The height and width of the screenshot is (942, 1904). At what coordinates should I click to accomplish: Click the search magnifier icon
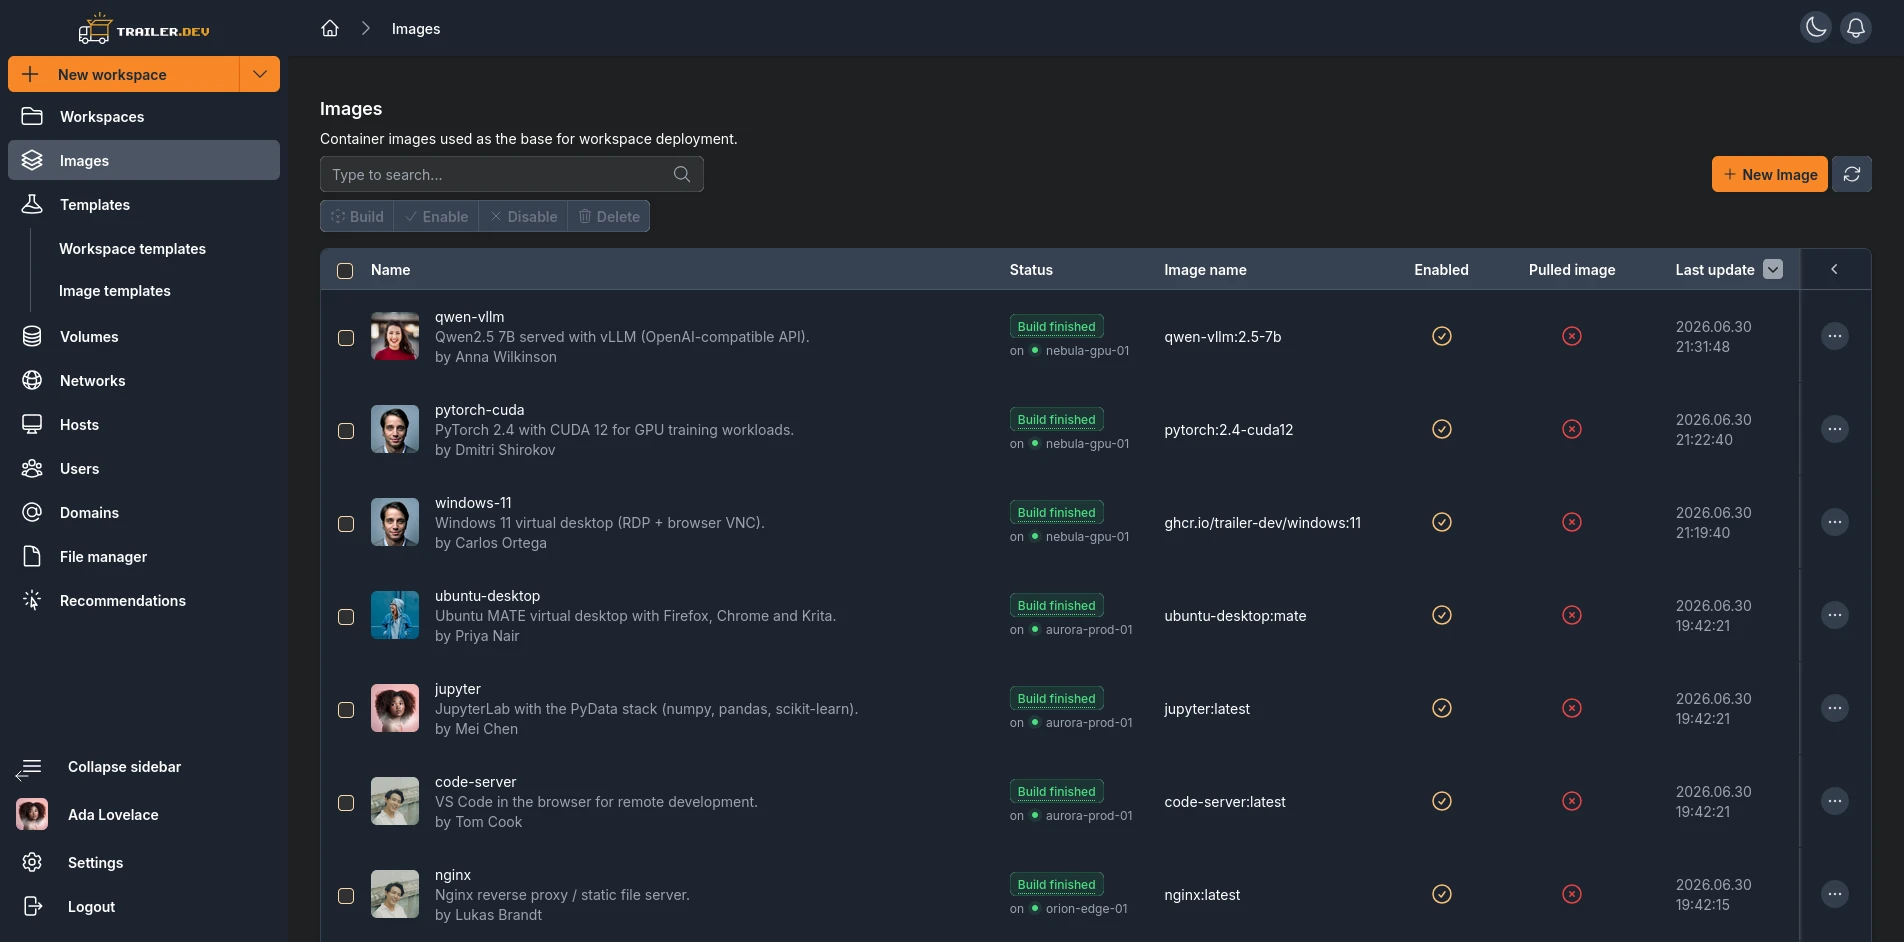pos(682,174)
